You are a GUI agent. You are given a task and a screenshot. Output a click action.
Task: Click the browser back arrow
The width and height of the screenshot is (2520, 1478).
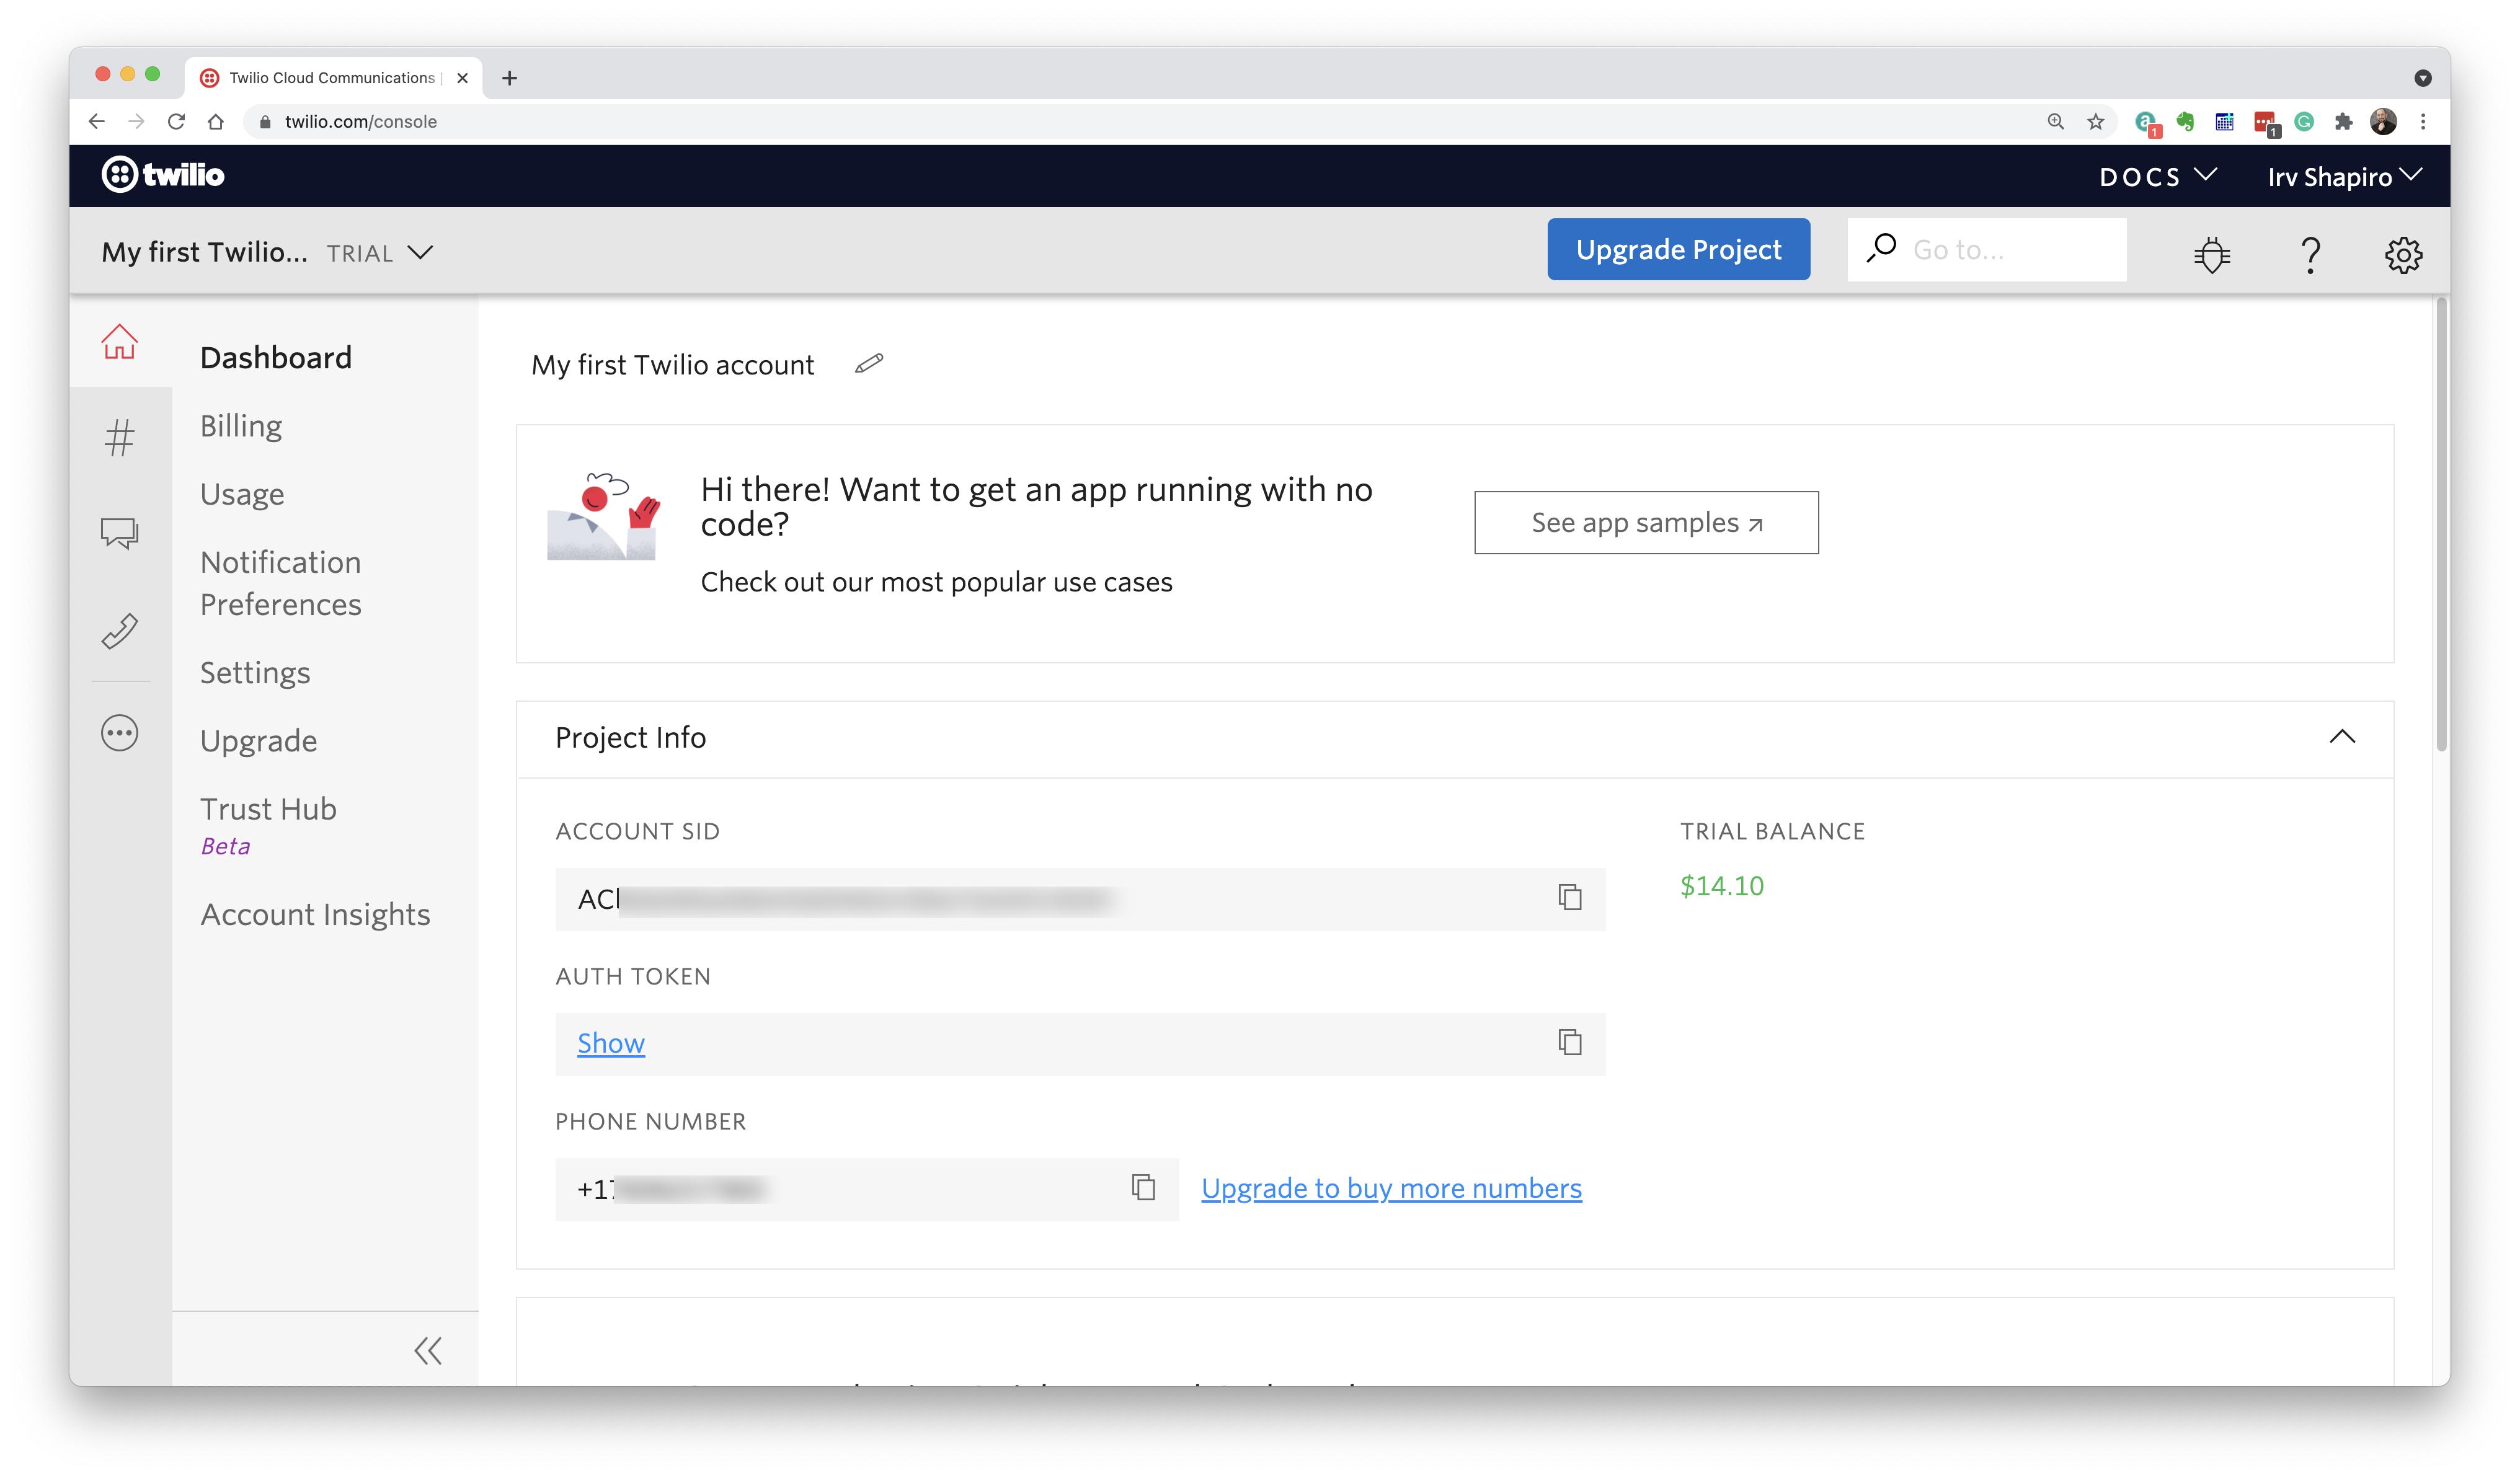tap(96, 121)
